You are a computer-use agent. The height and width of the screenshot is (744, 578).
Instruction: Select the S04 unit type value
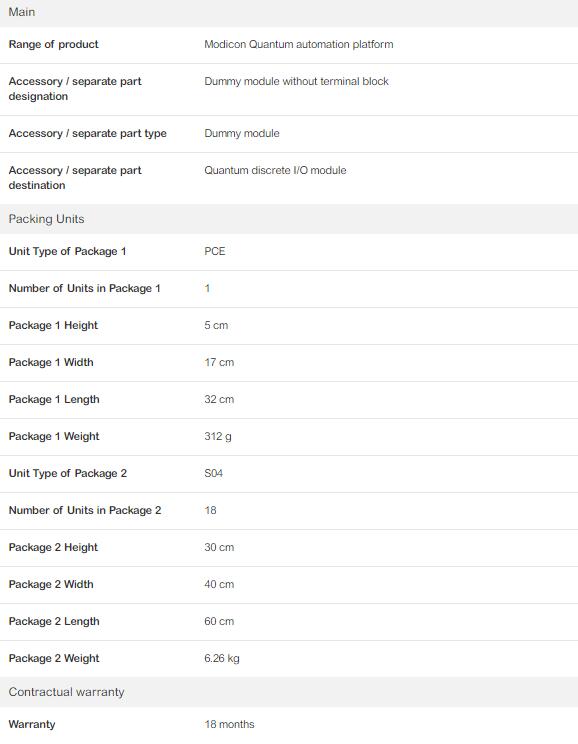point(214,473)
